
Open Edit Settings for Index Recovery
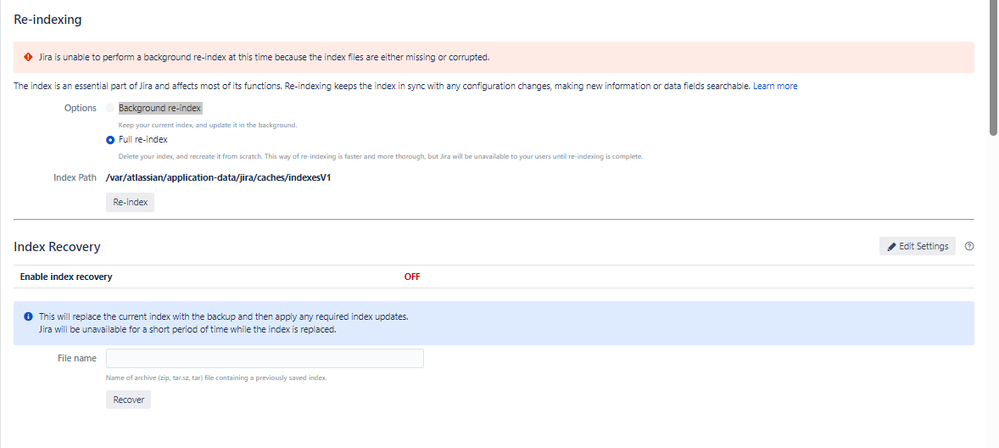(917, 246)
